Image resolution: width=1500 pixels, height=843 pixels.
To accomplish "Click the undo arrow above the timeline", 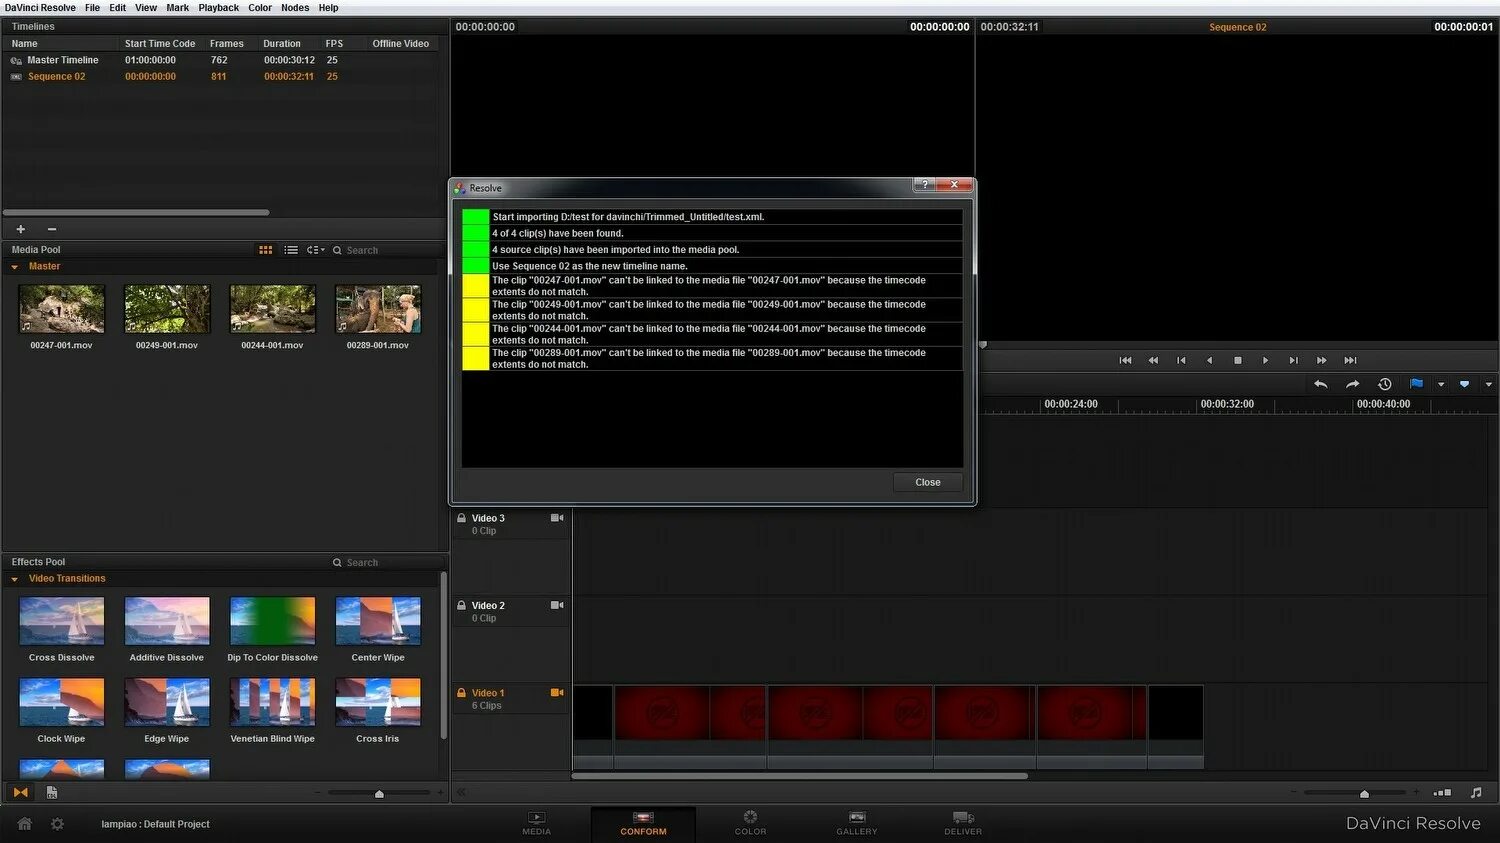I will 1320,383.
